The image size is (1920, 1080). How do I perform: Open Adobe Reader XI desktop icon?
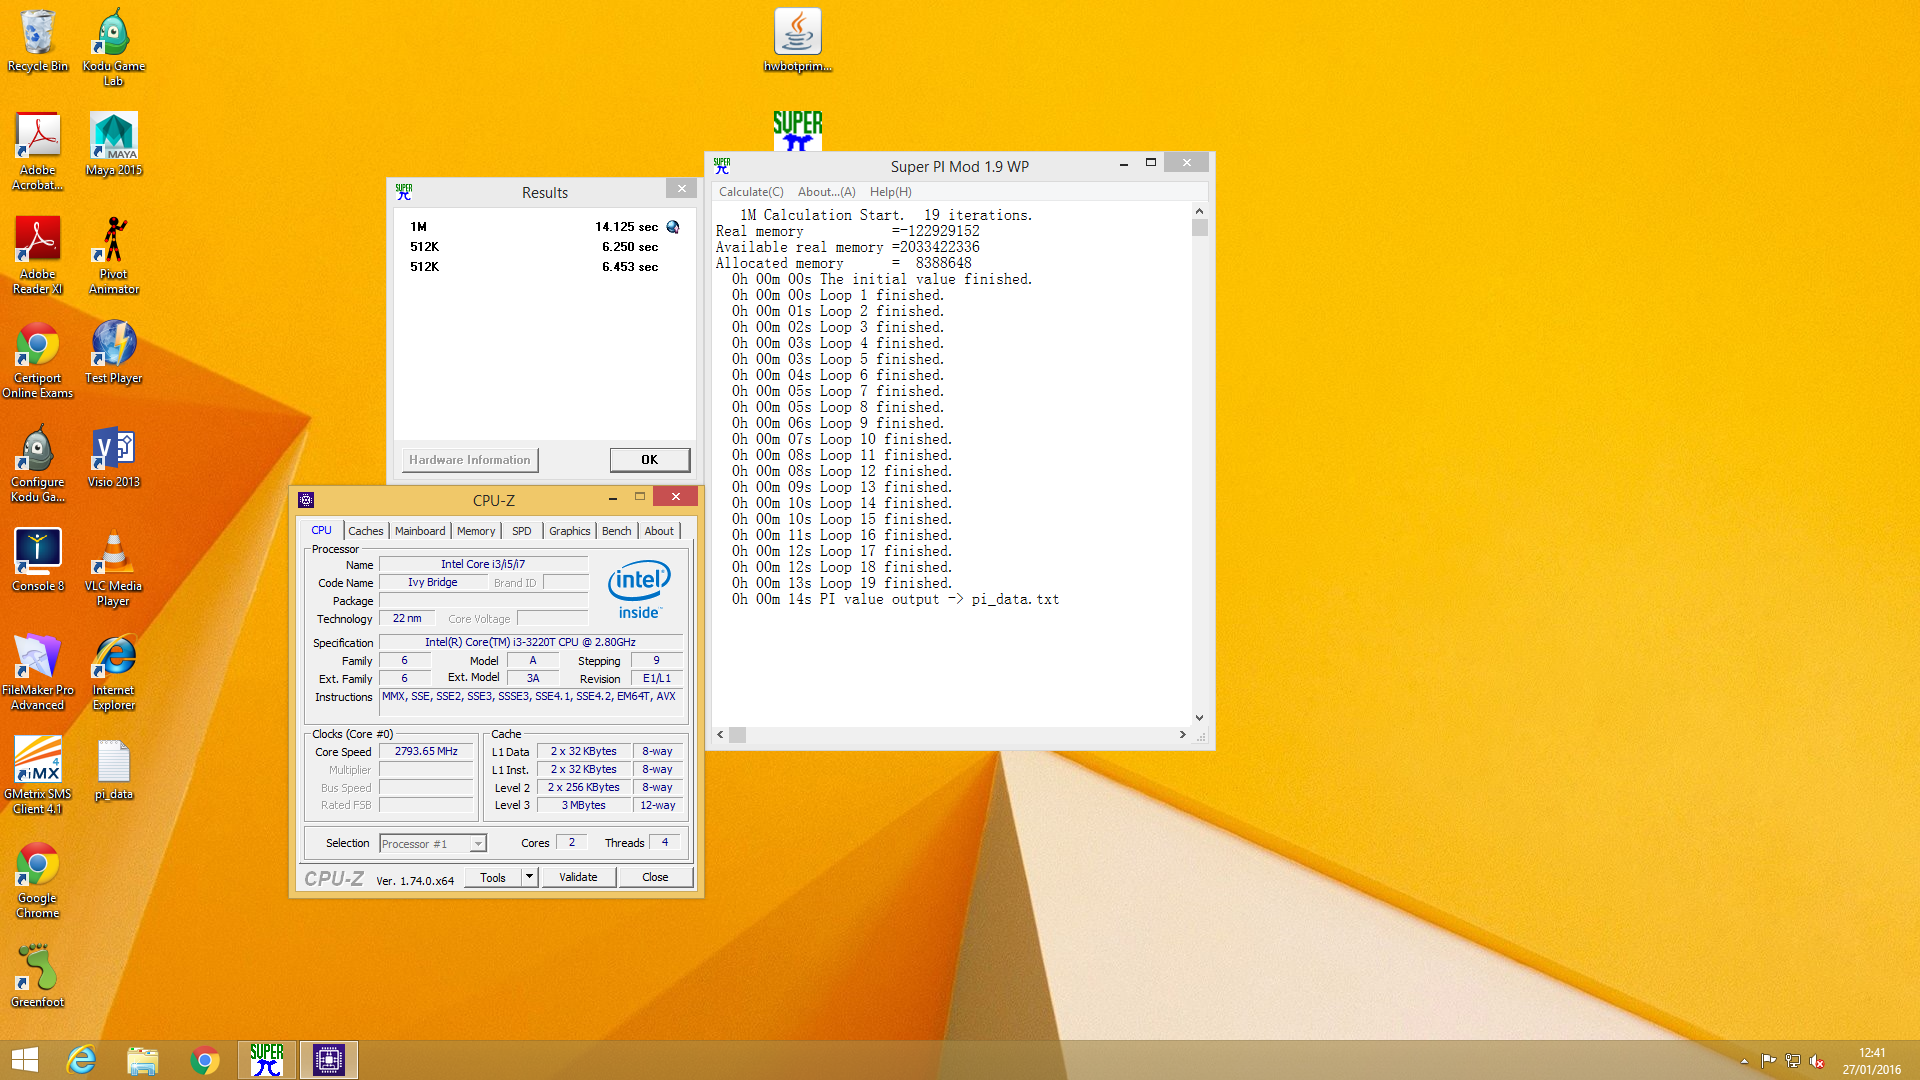[38, 255]
